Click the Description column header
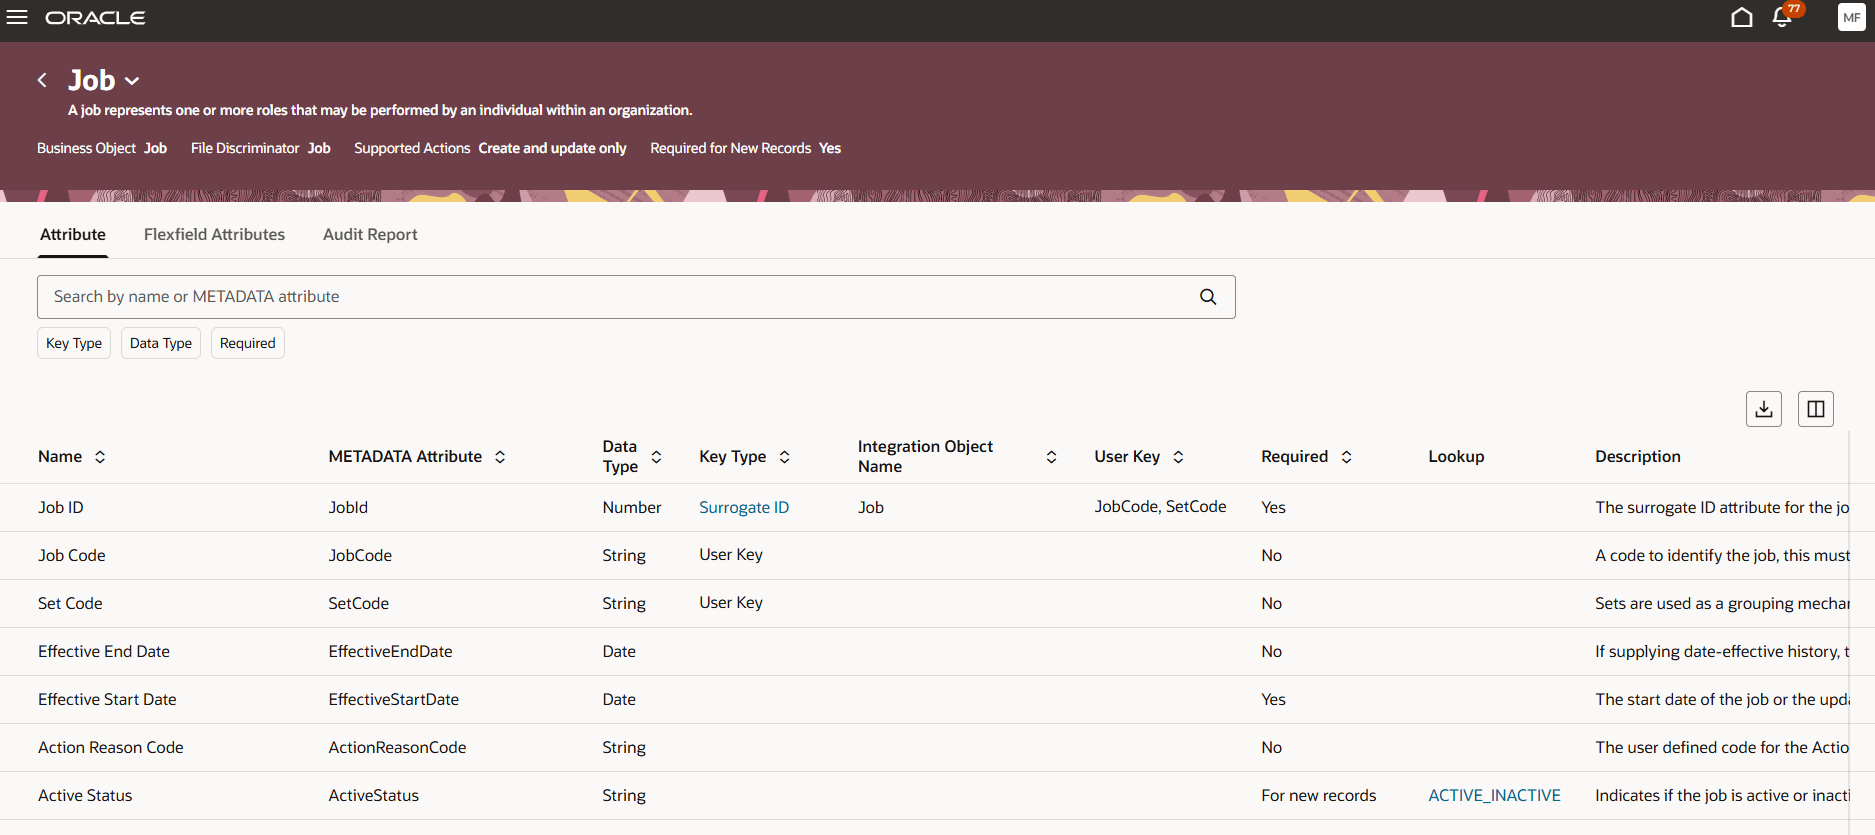 tap(1638, 456)
